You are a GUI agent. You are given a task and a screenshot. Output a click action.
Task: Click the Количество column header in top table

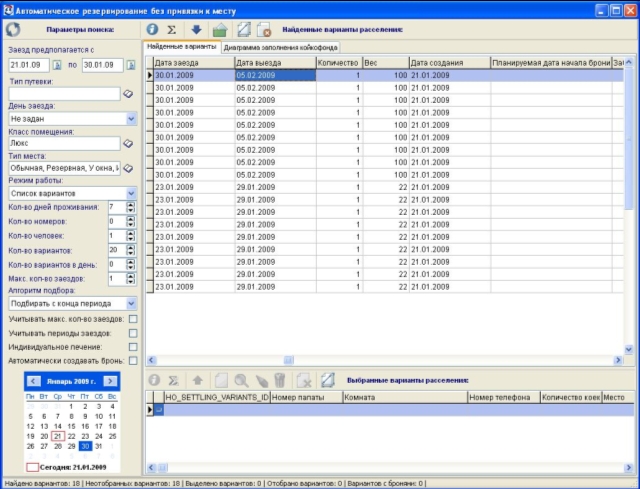click(x=340, y=63)
